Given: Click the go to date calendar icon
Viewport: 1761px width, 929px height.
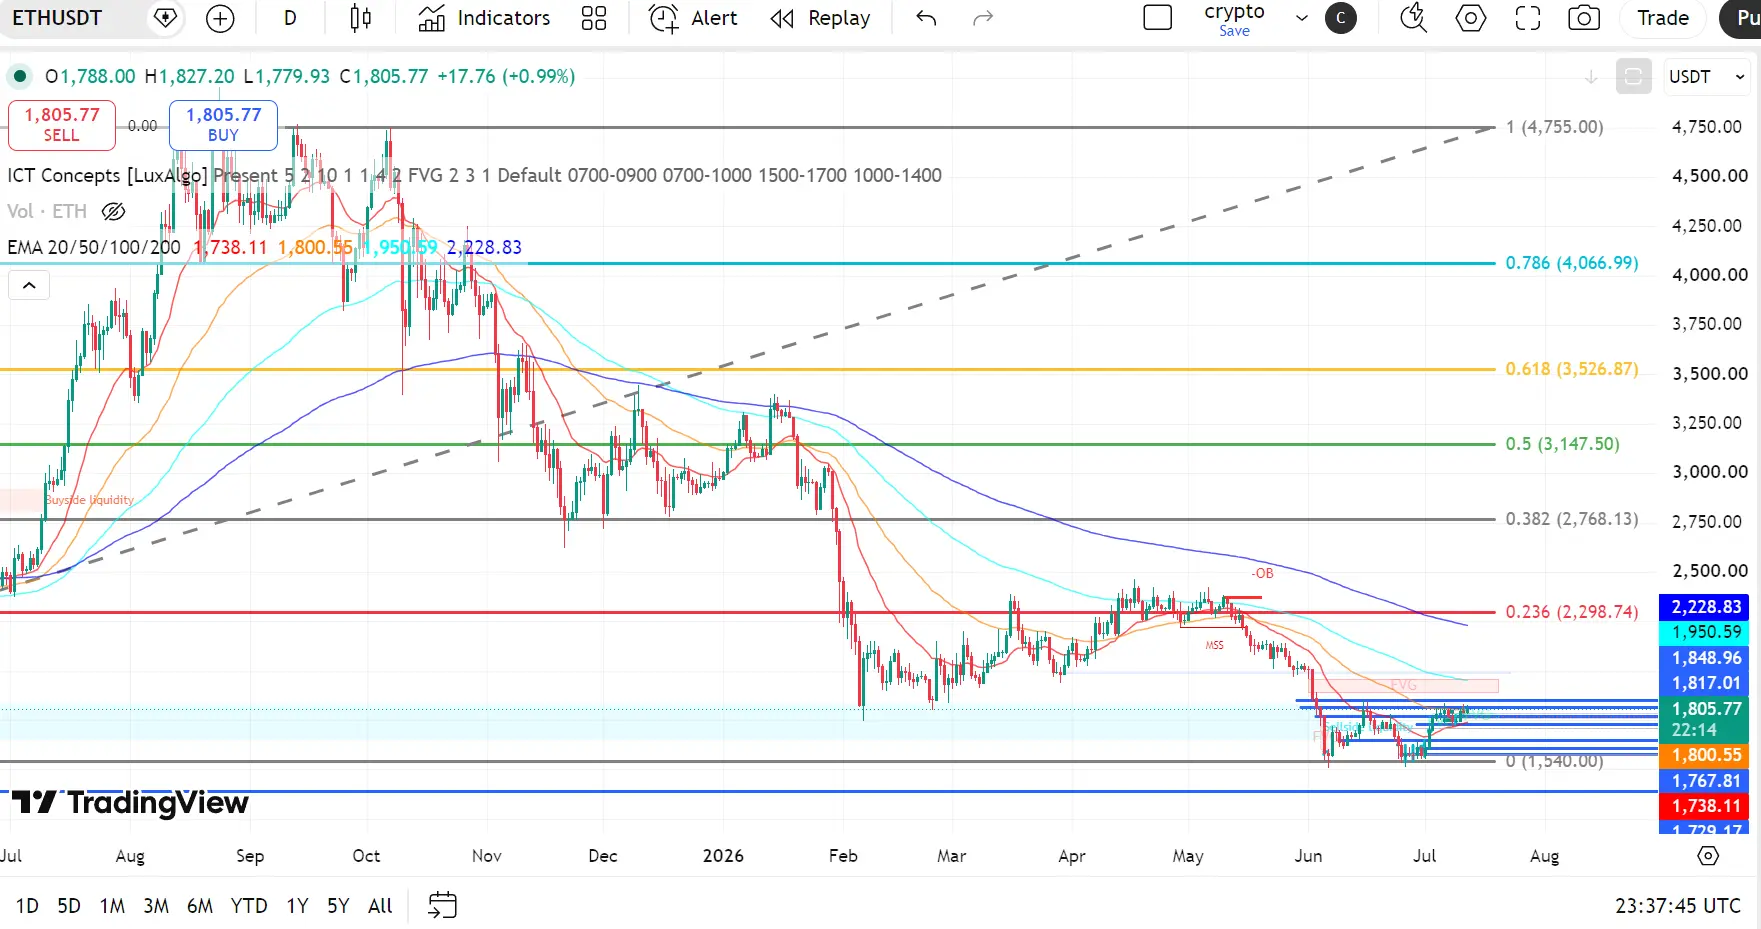Looking at the screenshot, I should click(442, 906).
